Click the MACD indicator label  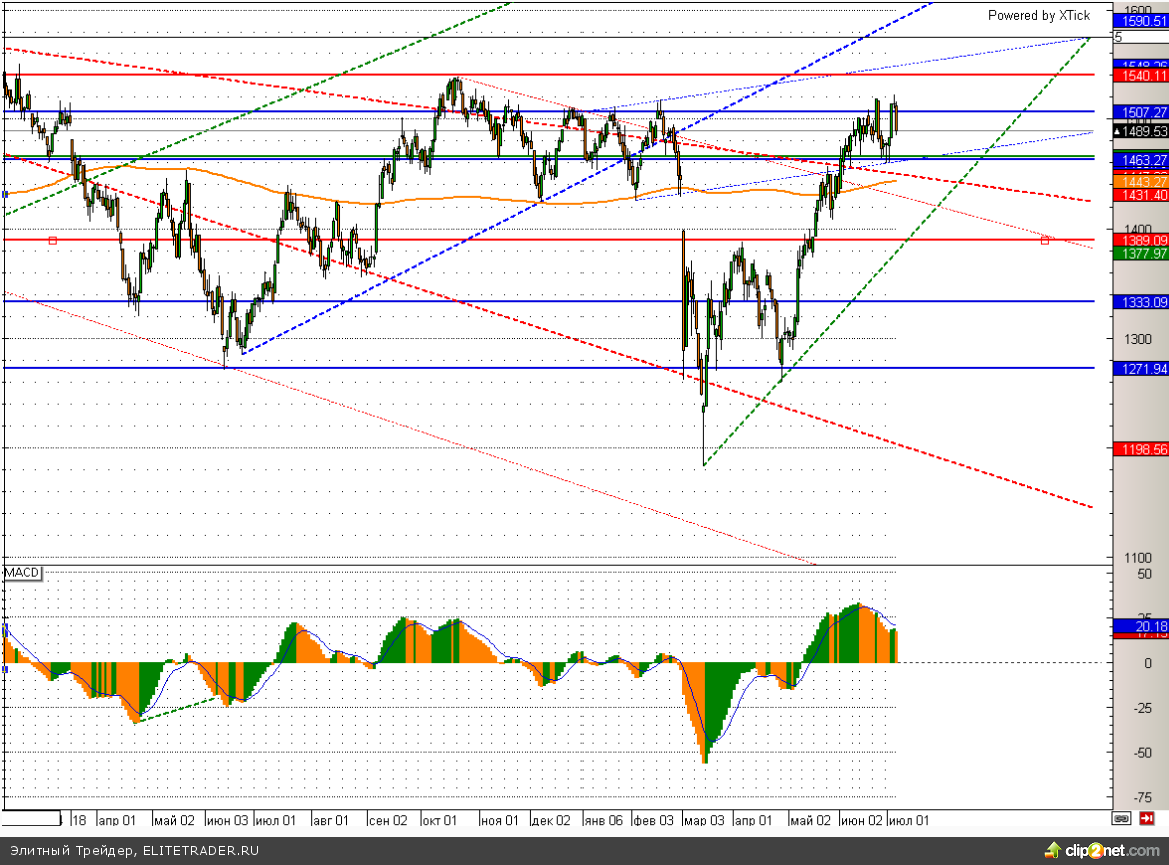(22, 573)
